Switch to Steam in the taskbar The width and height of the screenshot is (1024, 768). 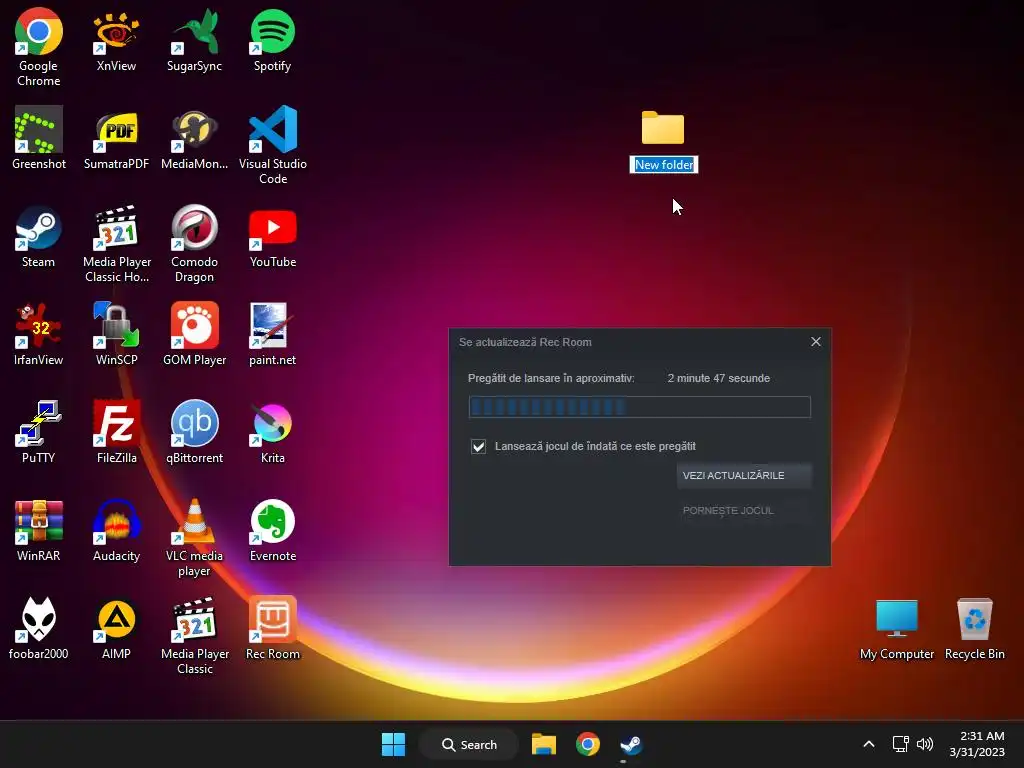tap(631, 744)
